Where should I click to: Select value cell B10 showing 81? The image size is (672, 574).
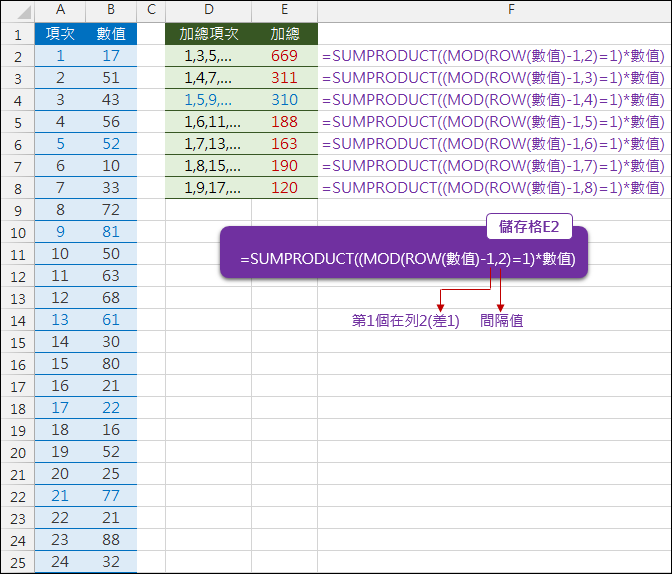click(x=111, y=232)
